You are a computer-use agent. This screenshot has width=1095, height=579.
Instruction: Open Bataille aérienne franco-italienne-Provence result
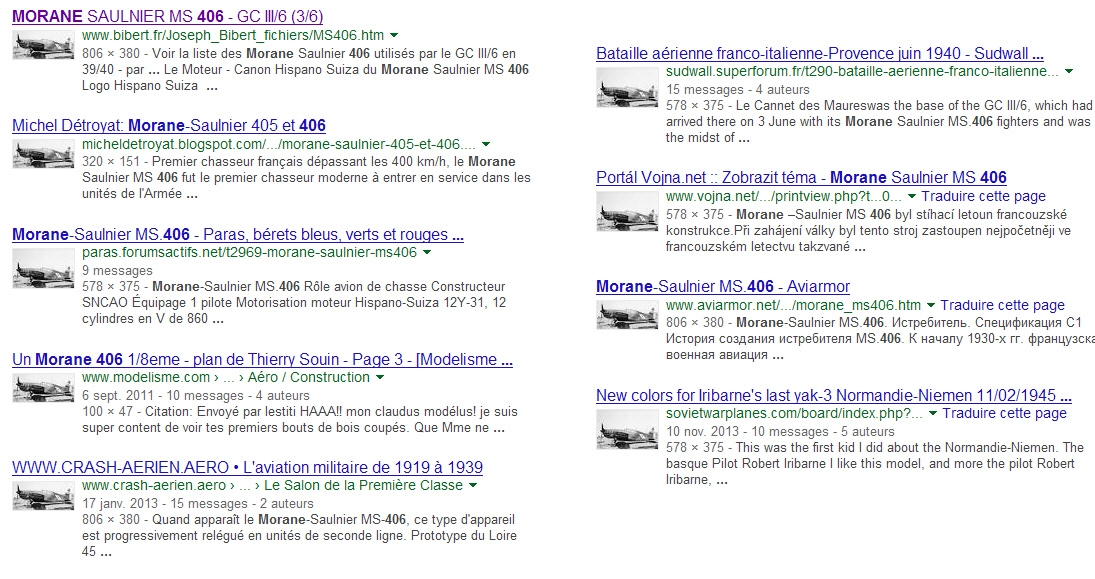pos(820,54)
